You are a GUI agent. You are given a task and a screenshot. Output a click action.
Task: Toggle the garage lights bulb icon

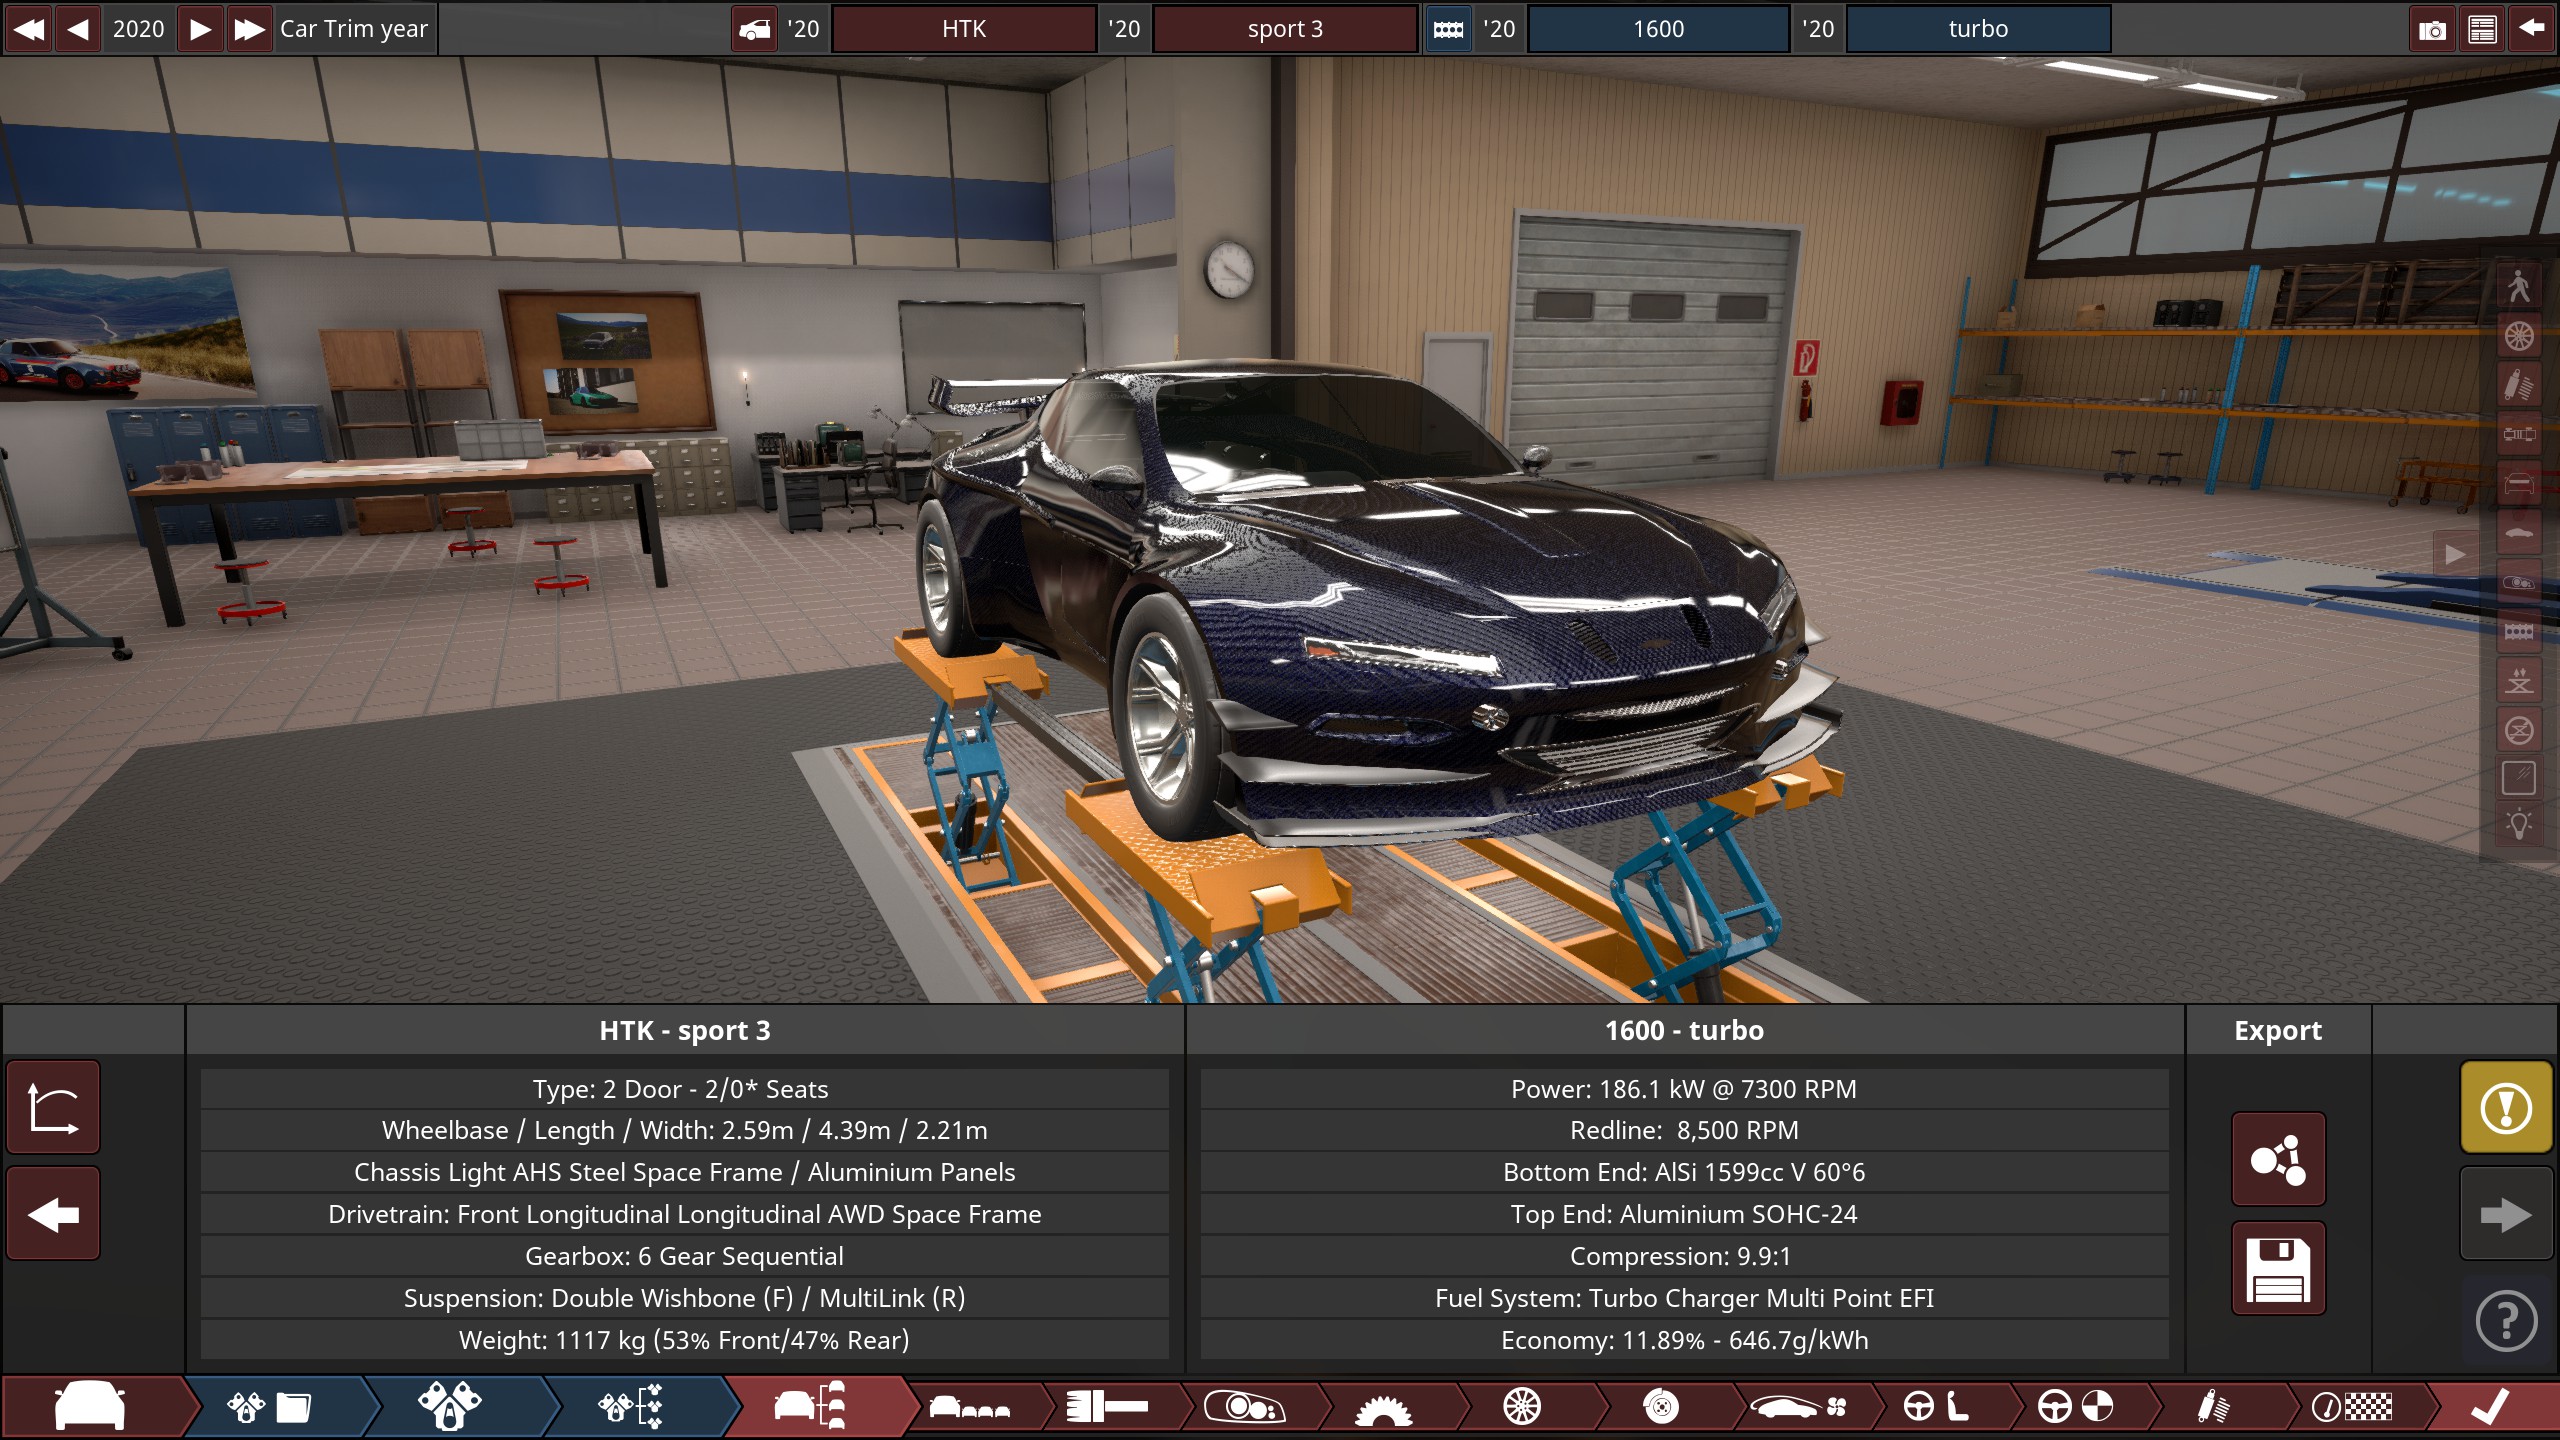[x=2519, y=826]
